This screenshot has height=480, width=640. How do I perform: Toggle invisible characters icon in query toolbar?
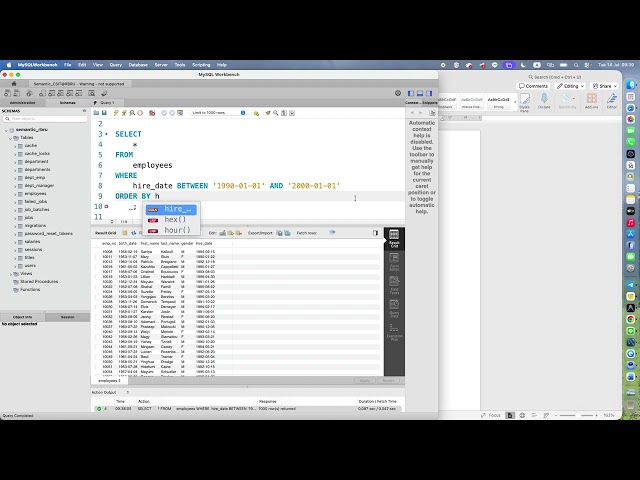(x=284, y=113)
